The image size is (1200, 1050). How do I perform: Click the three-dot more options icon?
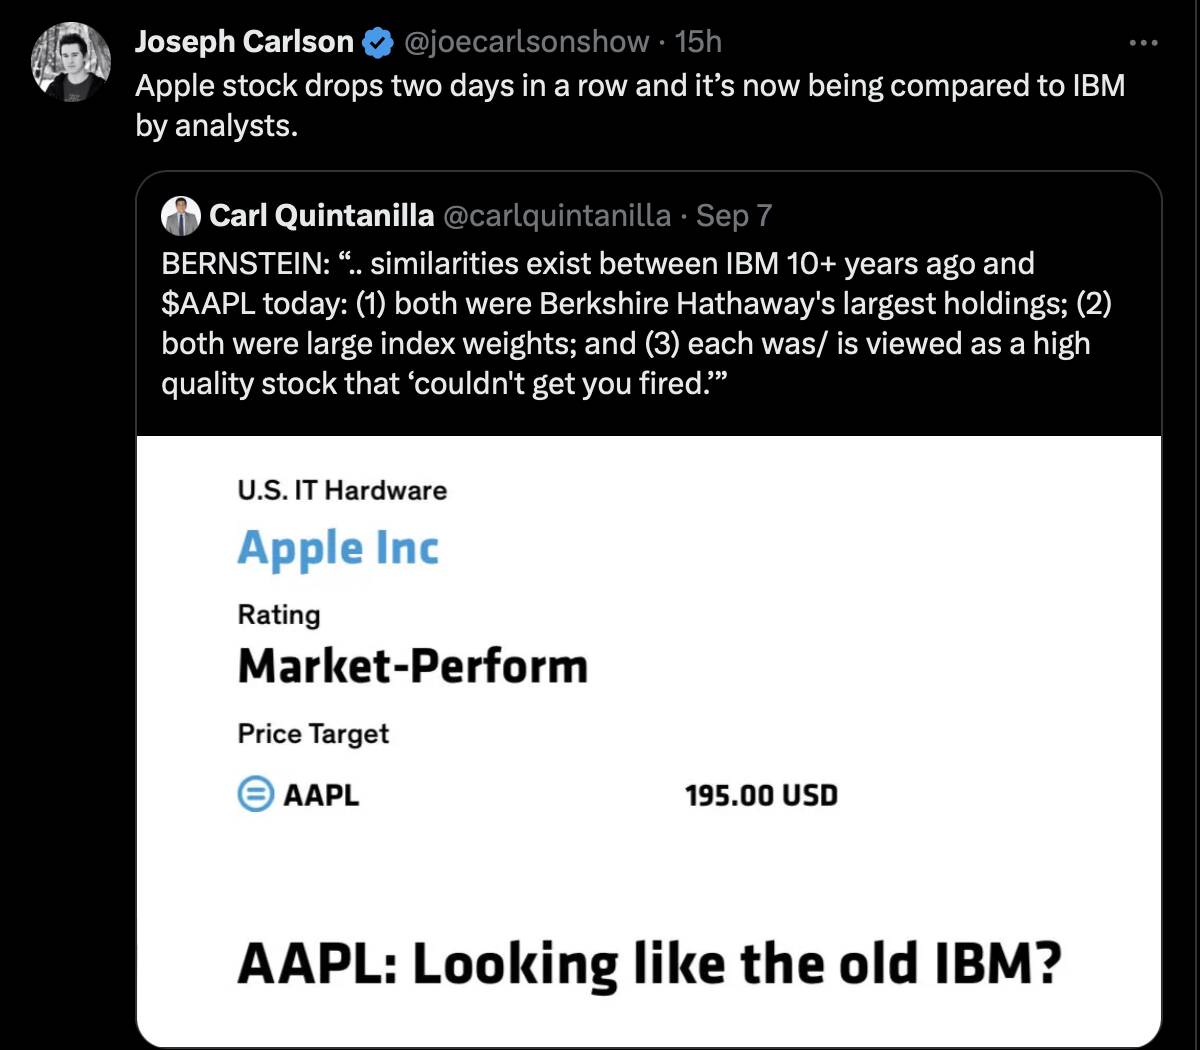(1143, 43)
